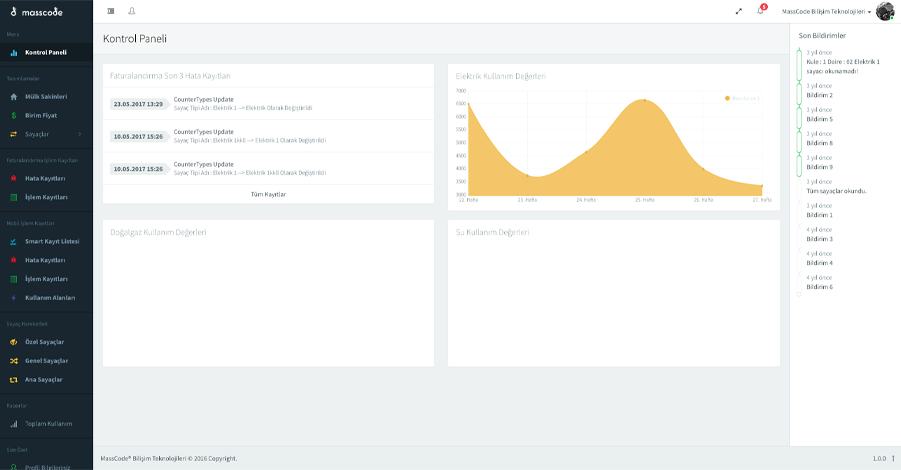Click the first 10.05.2017 15:26 log entry, Elektrik 1kkll to Elektrik 1
The image size is (901, 470).
click(x=268, y=136)
